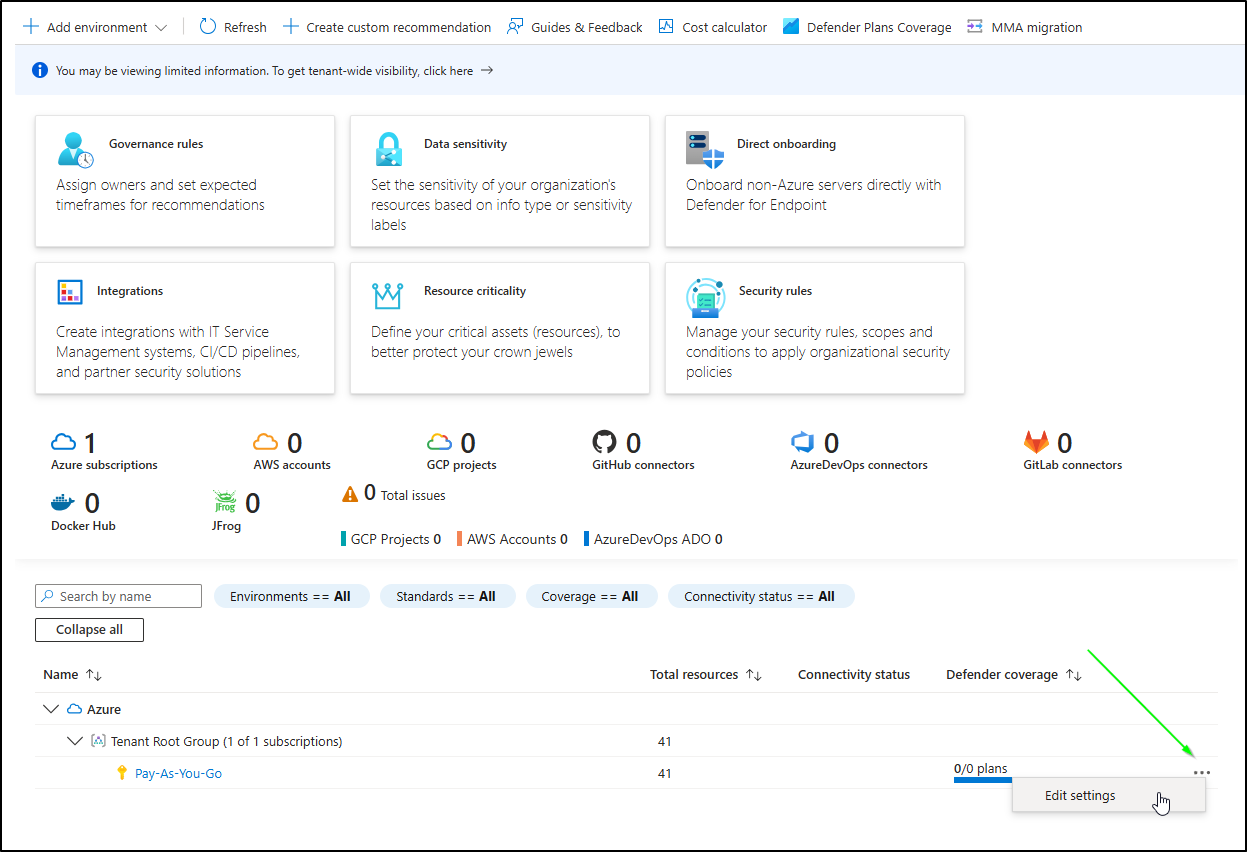Click the Security rules card title

(775, 291)
